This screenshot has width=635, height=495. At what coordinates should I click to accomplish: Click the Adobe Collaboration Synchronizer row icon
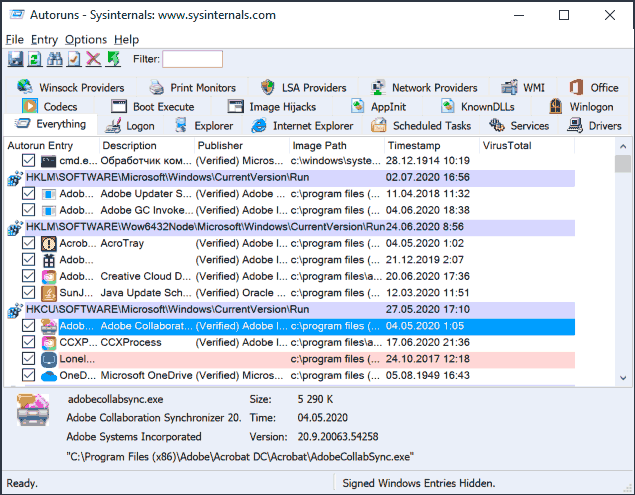click(x=49, y=326)
